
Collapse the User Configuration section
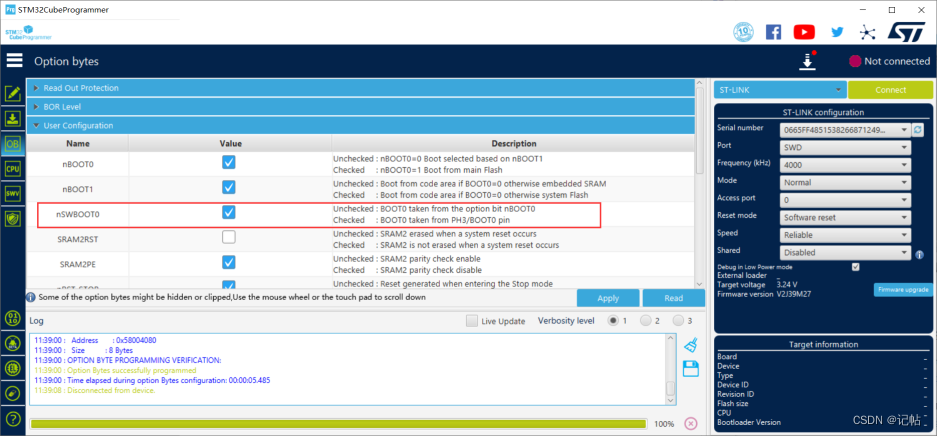click(x=360, y=125)
